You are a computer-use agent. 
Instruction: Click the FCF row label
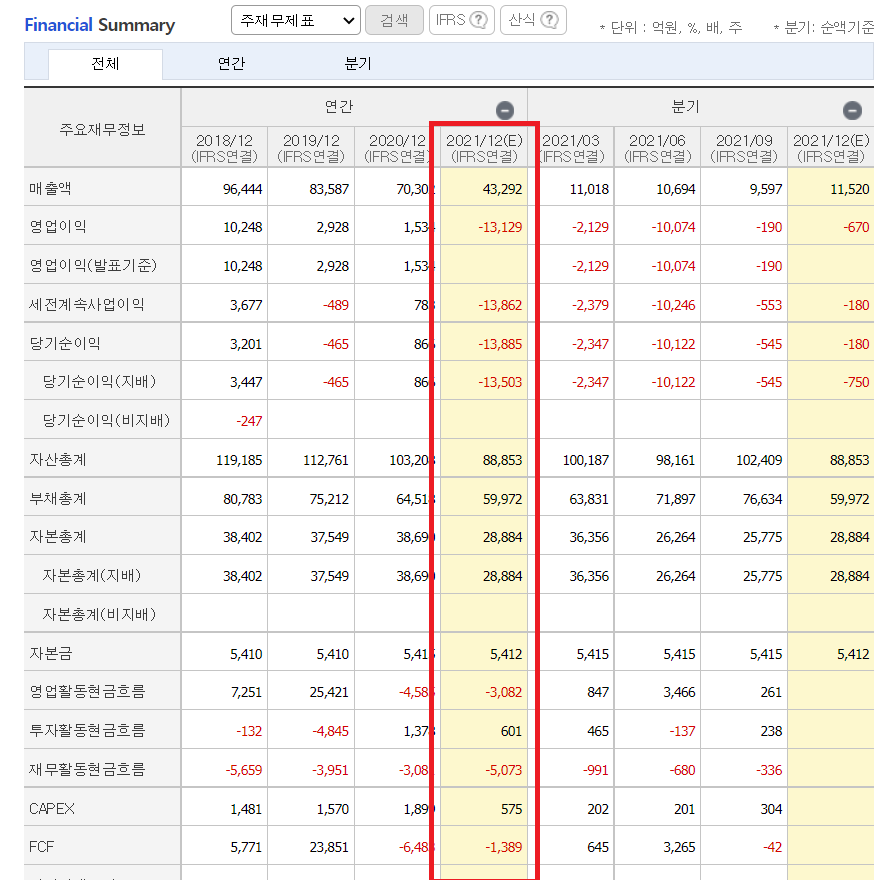(x=41, y=847)
